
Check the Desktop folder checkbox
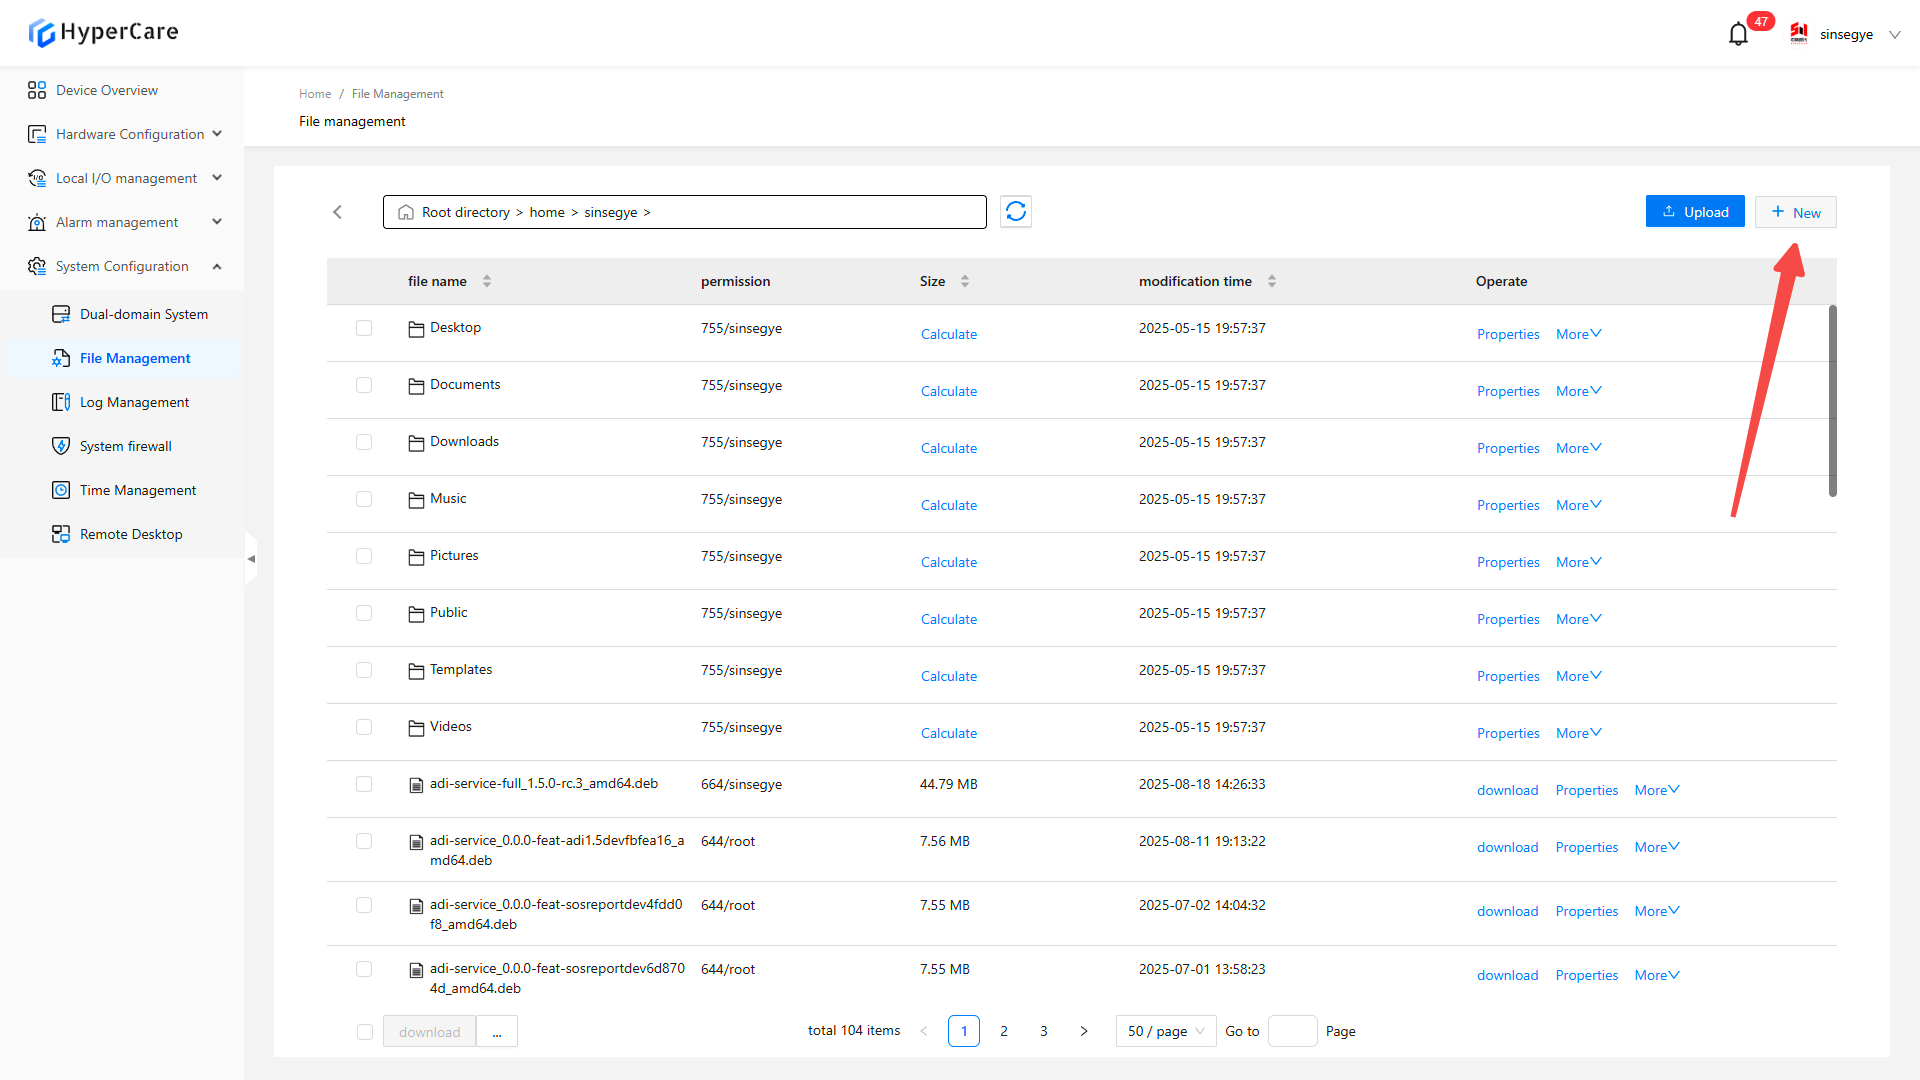[x=364, y=328]
